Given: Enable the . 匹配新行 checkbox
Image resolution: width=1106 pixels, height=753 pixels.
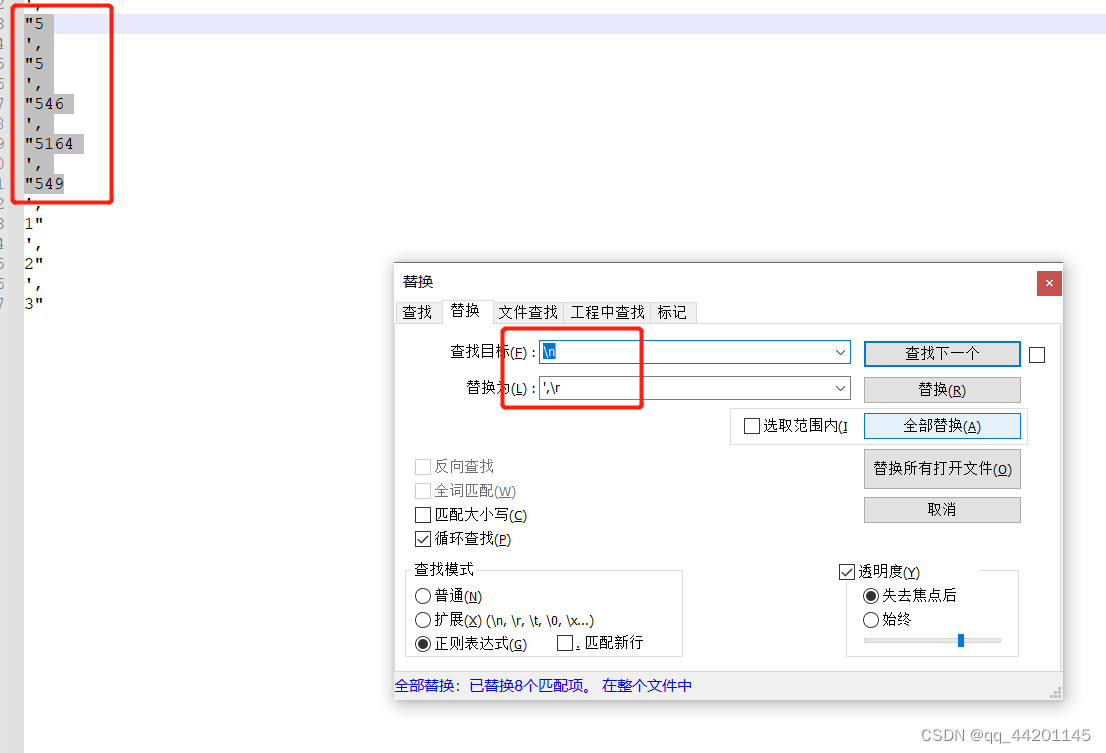Looking at the screenshot, I should pos(564,643).
